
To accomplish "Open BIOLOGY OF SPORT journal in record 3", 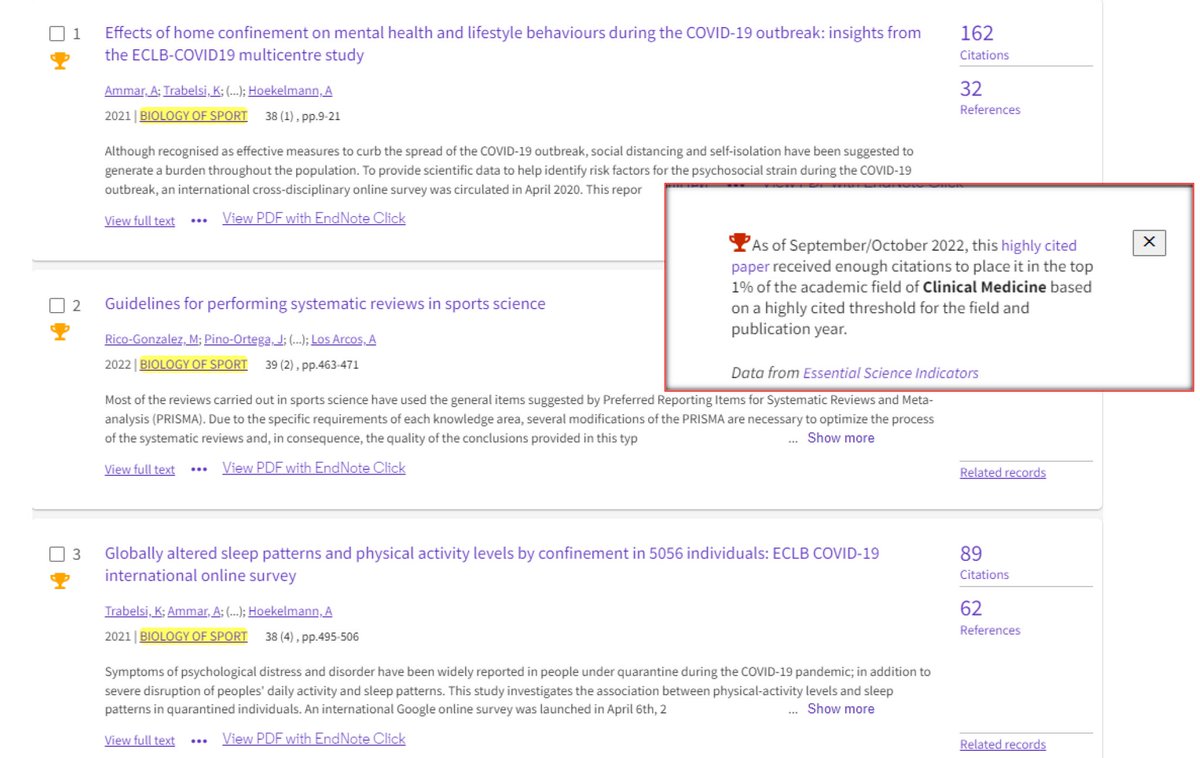I will tap(194, 636).
